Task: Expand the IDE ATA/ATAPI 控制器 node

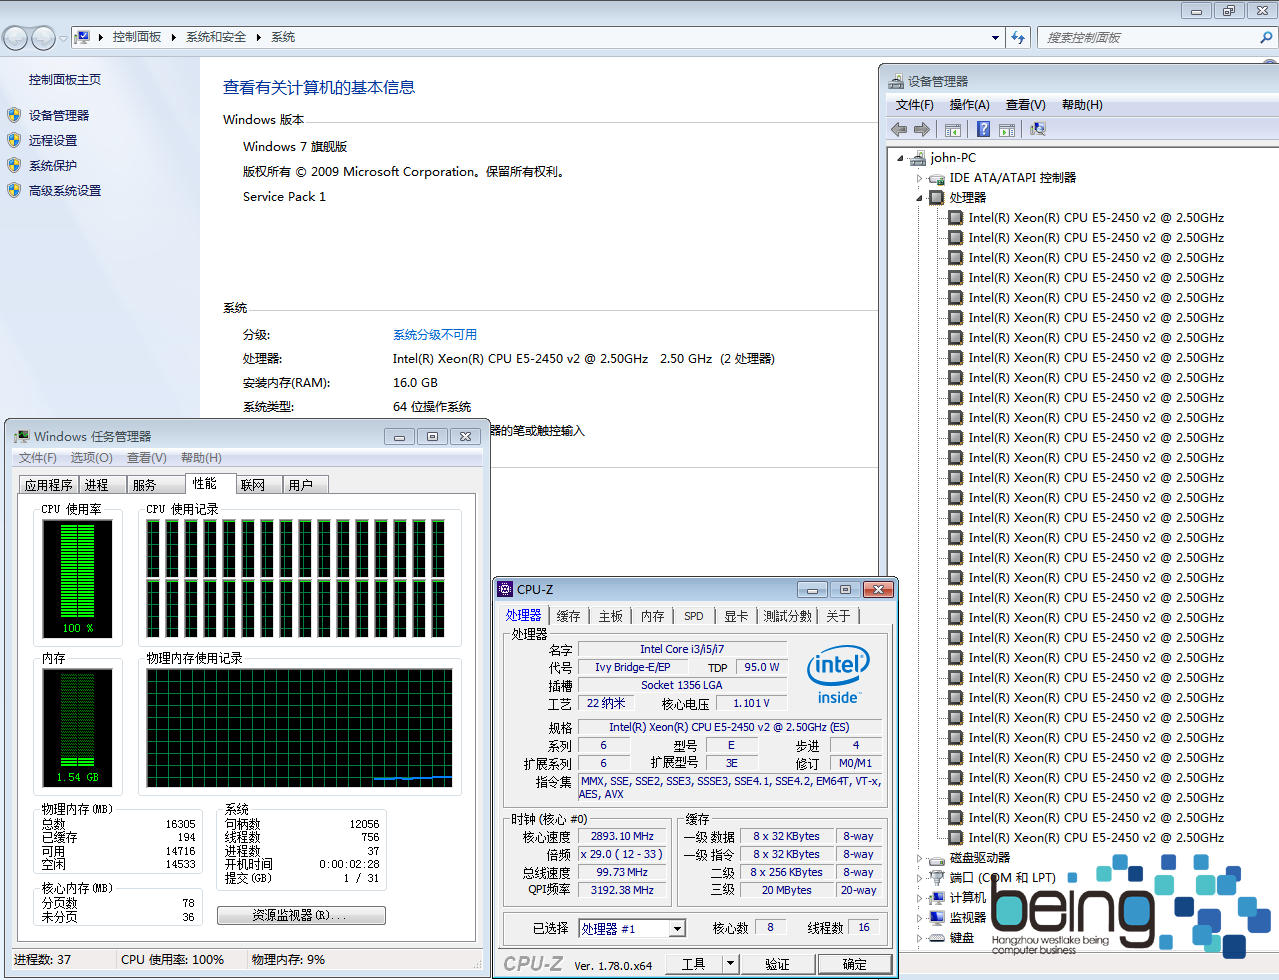Action: pos(920,178)
